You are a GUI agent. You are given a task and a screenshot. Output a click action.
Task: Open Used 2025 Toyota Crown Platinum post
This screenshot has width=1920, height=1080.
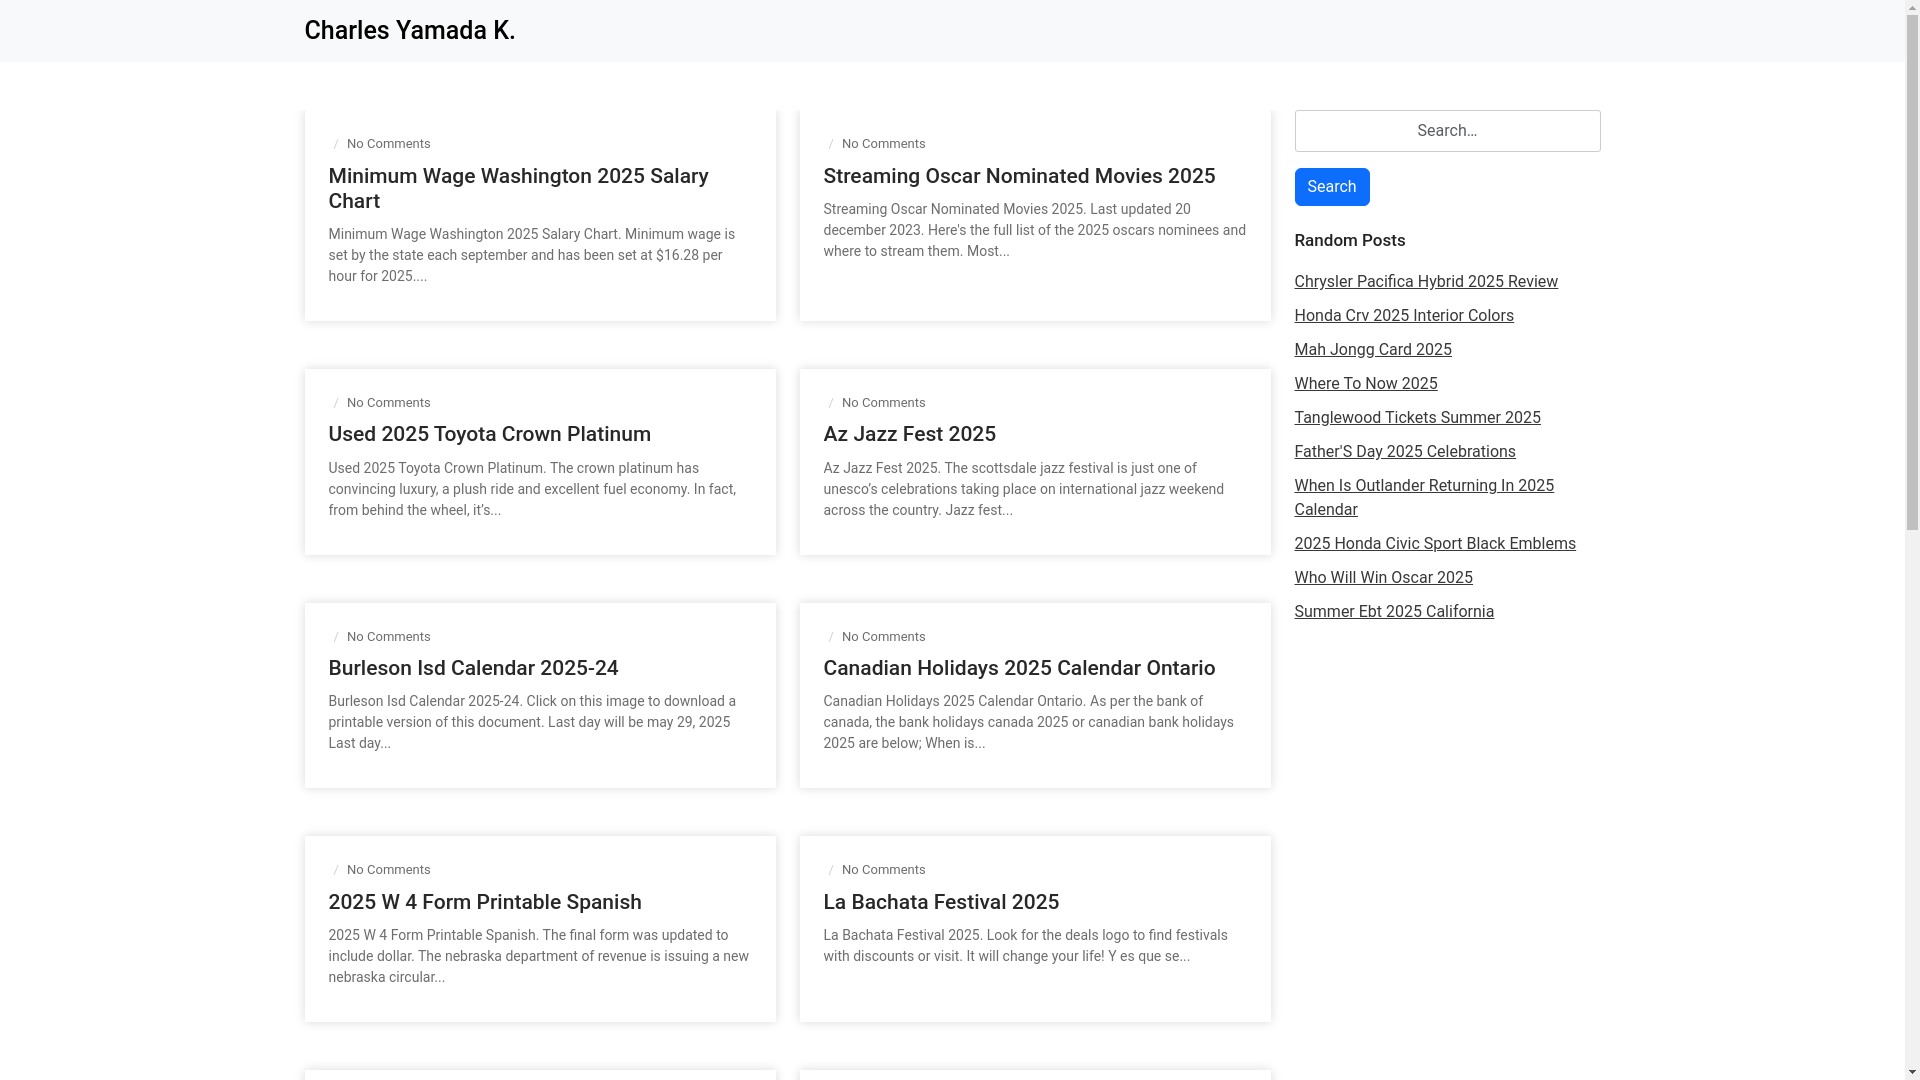point(489,434)
